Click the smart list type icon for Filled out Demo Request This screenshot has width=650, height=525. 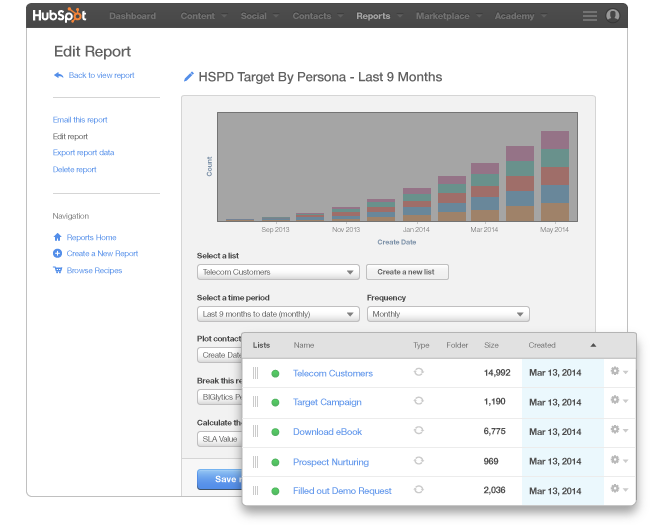click(x=419, y=489)
